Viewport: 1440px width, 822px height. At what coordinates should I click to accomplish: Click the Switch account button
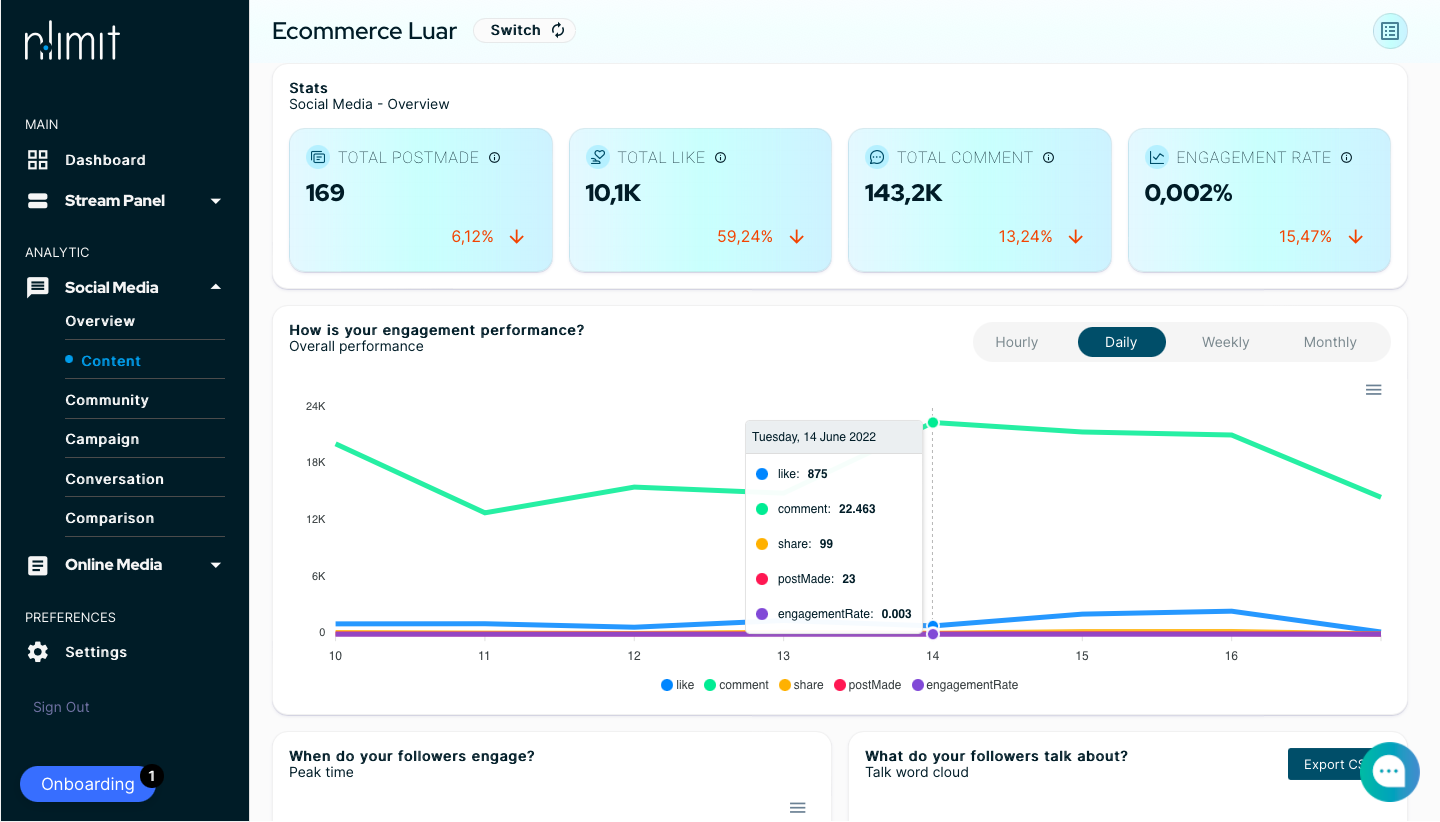click(524, 31)
